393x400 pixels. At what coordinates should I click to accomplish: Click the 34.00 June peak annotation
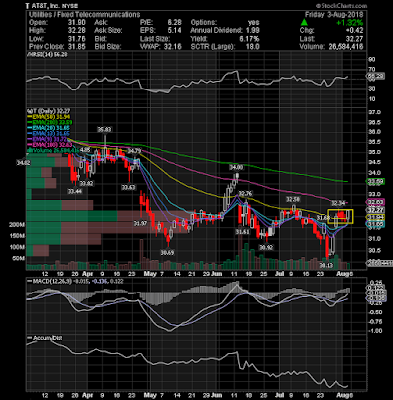(236, 167)
